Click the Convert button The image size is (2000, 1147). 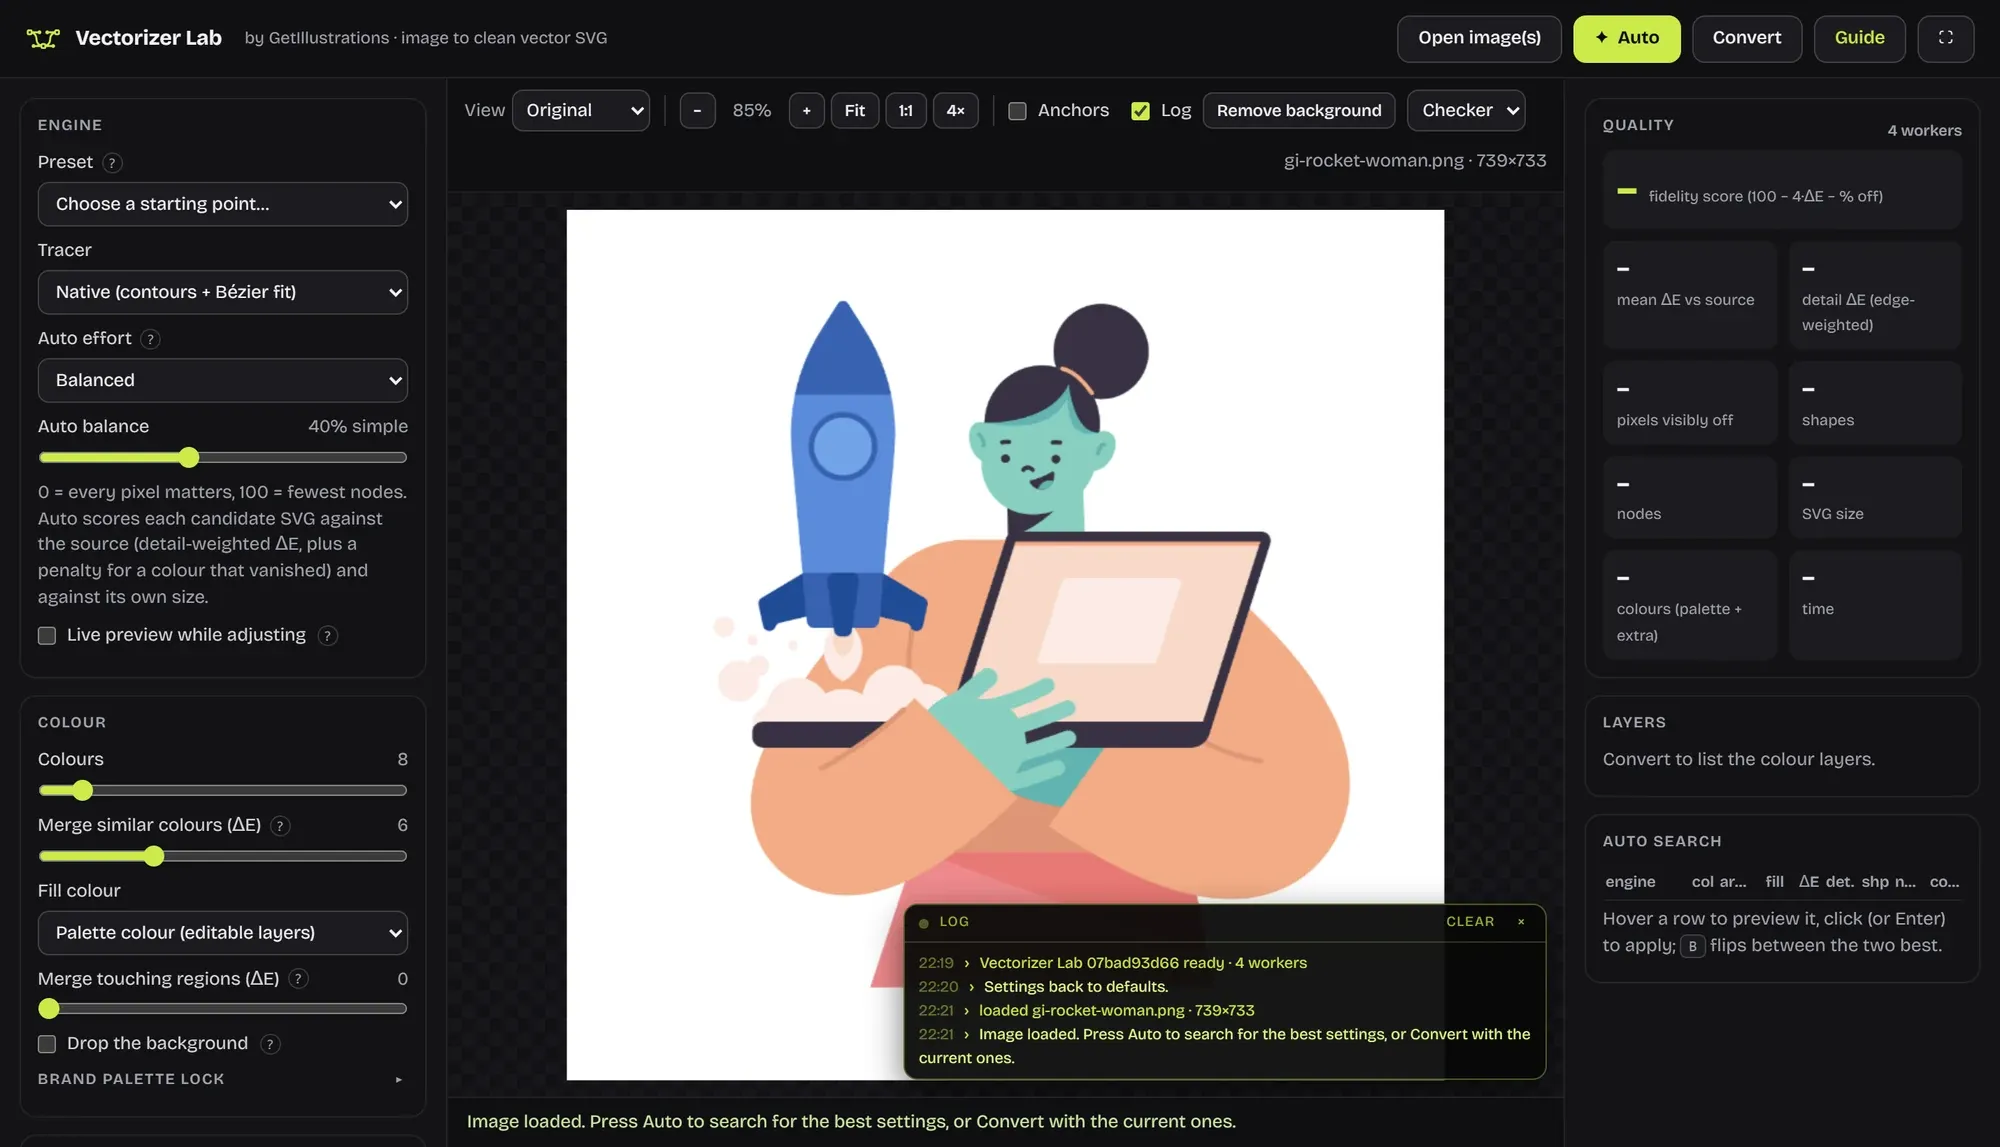(1747, 38)
